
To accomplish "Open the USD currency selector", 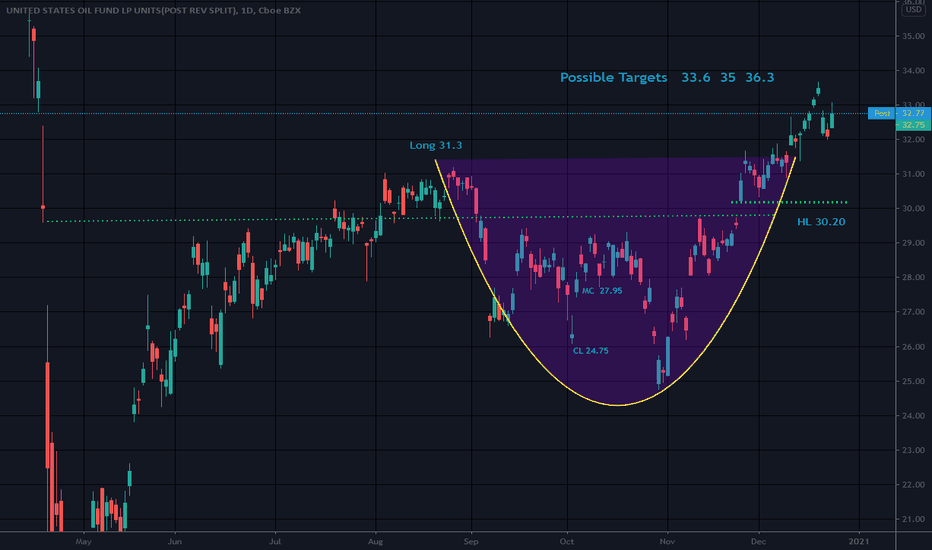I will [914, 10].
